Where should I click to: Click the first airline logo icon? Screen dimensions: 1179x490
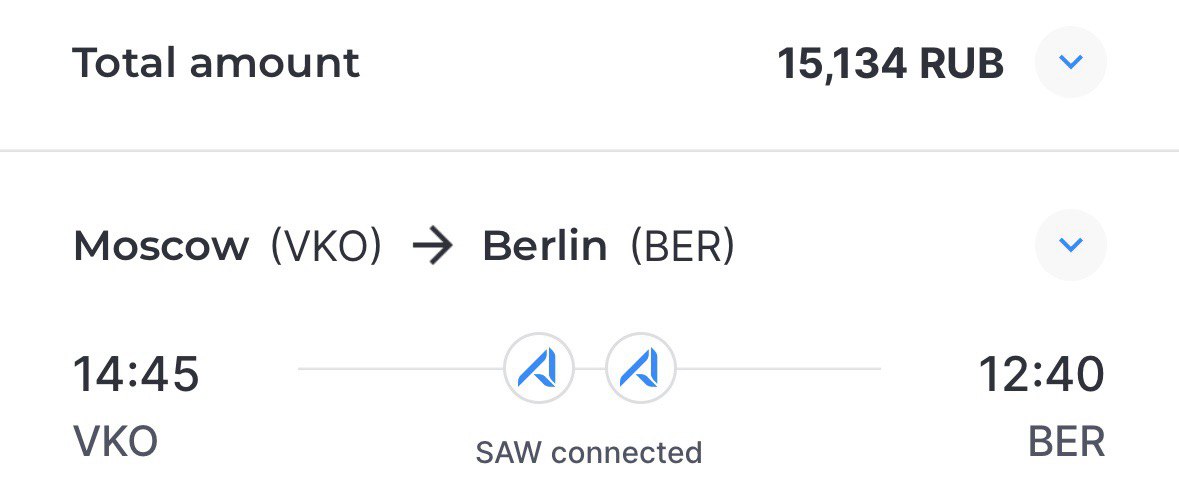coord(538,369)
